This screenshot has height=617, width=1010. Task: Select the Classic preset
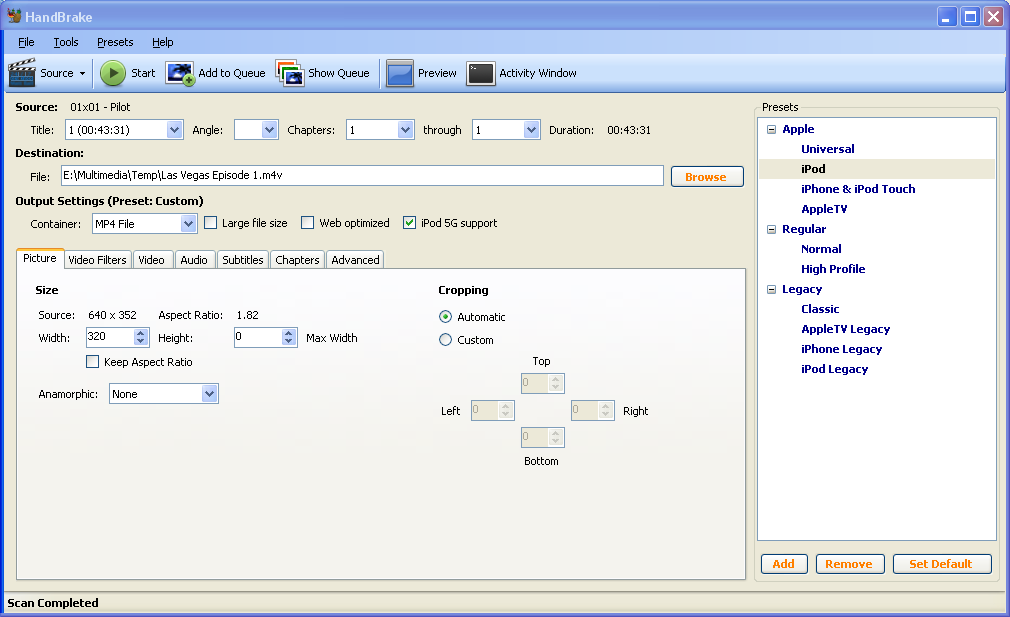(x=820, y=308)
